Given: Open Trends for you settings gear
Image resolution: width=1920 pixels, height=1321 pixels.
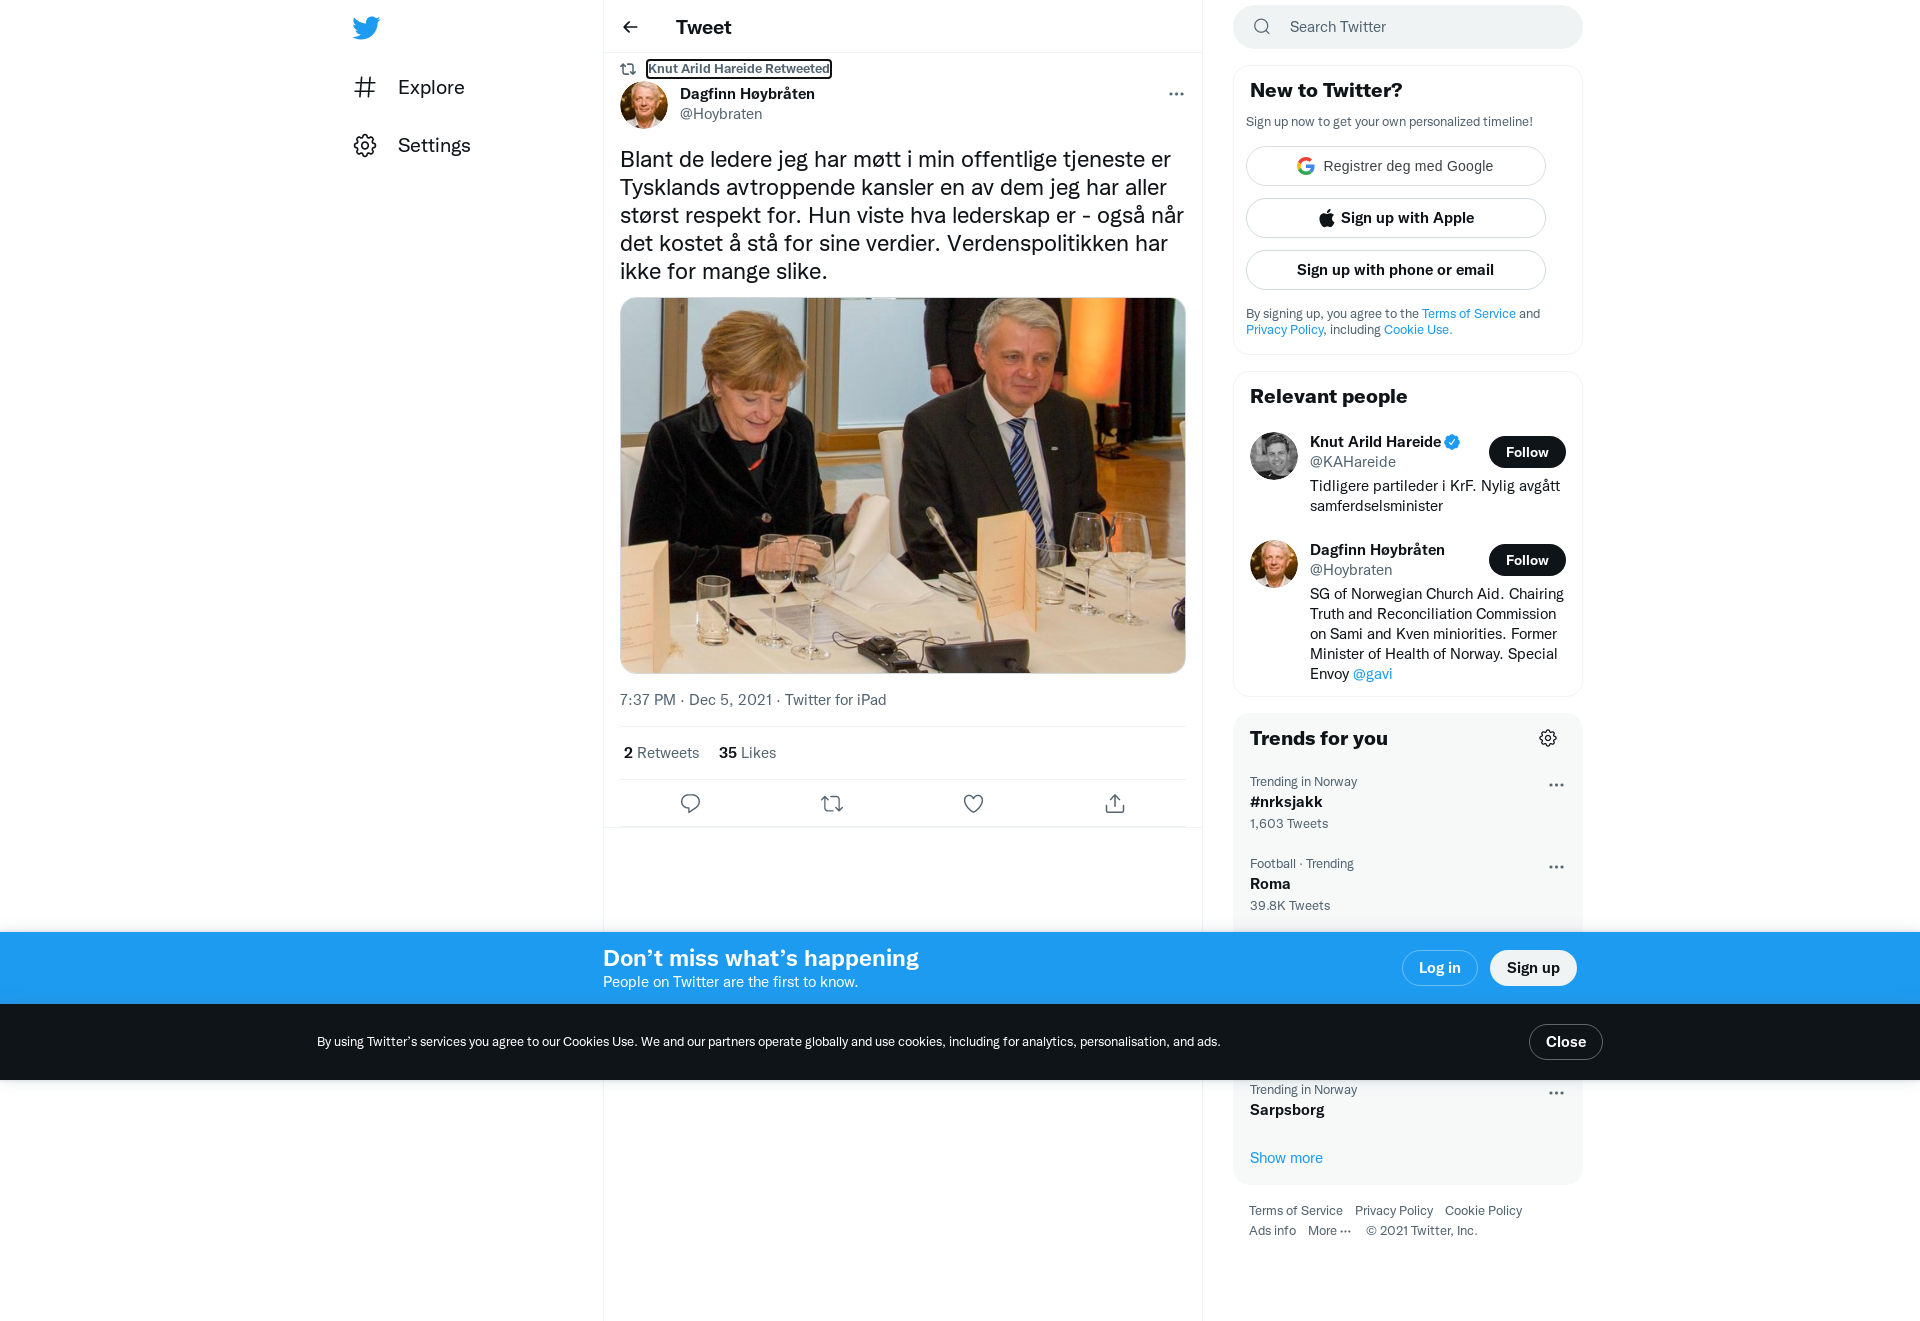Looking at the screenshot, I should pyautogui.click(x=1548, y=738).
